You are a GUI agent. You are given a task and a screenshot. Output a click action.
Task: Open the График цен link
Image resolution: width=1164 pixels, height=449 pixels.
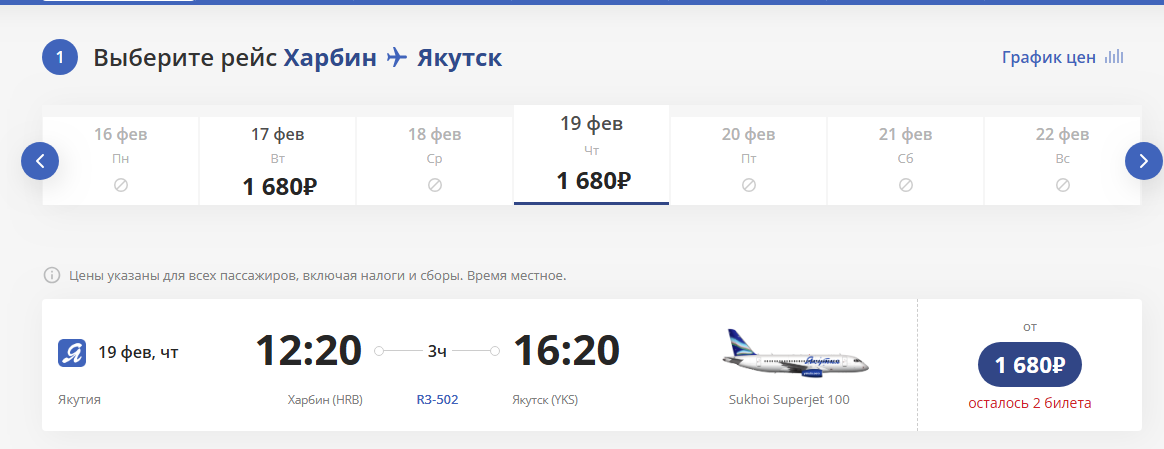1049,57
